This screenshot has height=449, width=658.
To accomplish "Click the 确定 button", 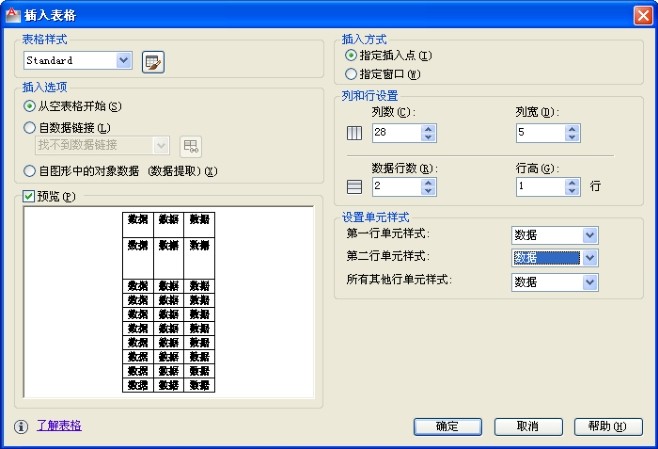I will click(447, 426).
